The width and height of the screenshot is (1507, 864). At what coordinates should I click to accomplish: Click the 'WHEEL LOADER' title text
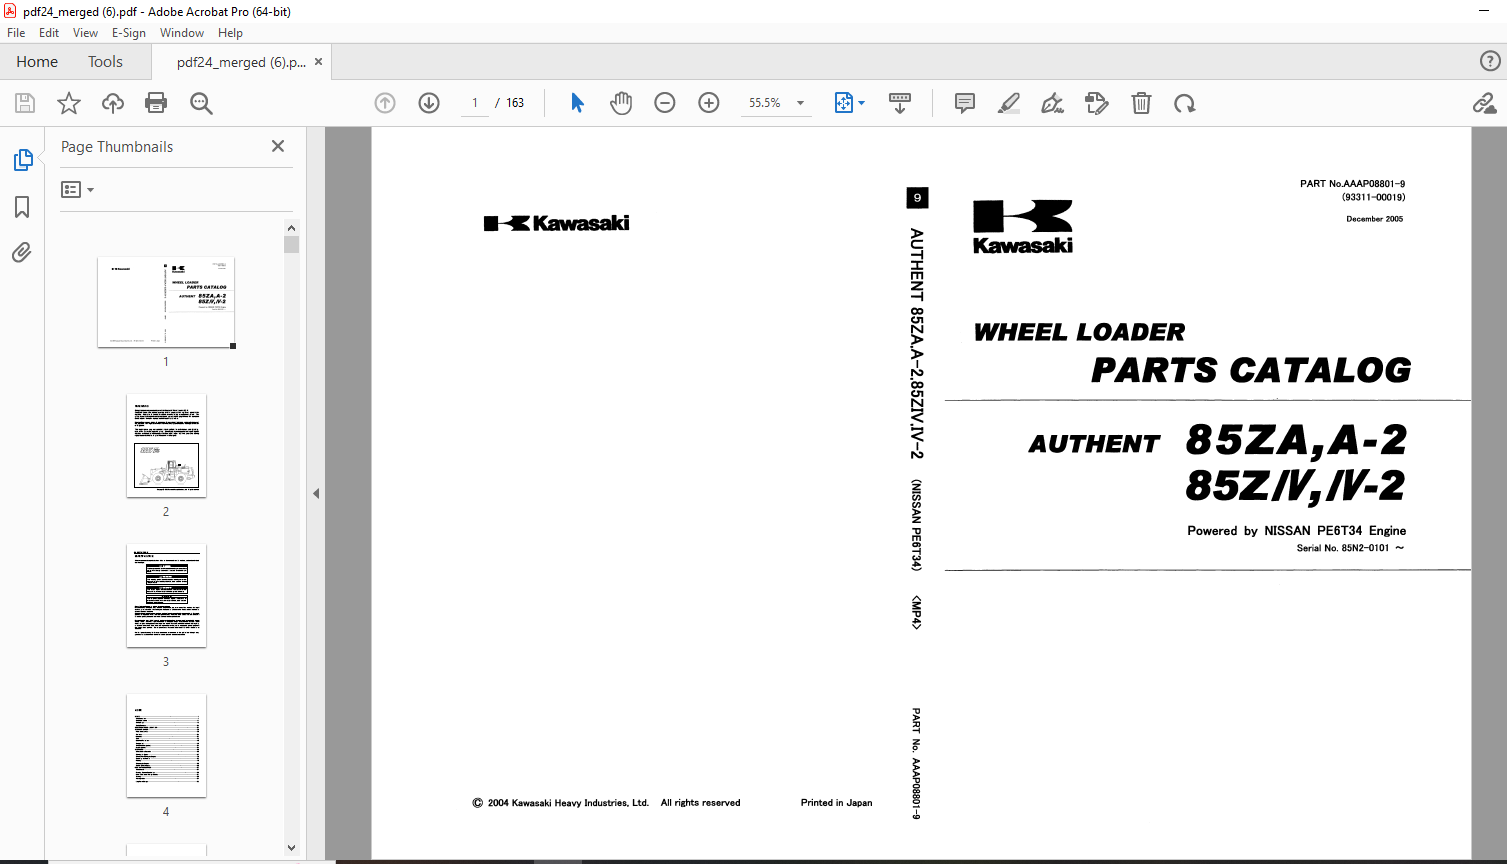(1079, 332)
